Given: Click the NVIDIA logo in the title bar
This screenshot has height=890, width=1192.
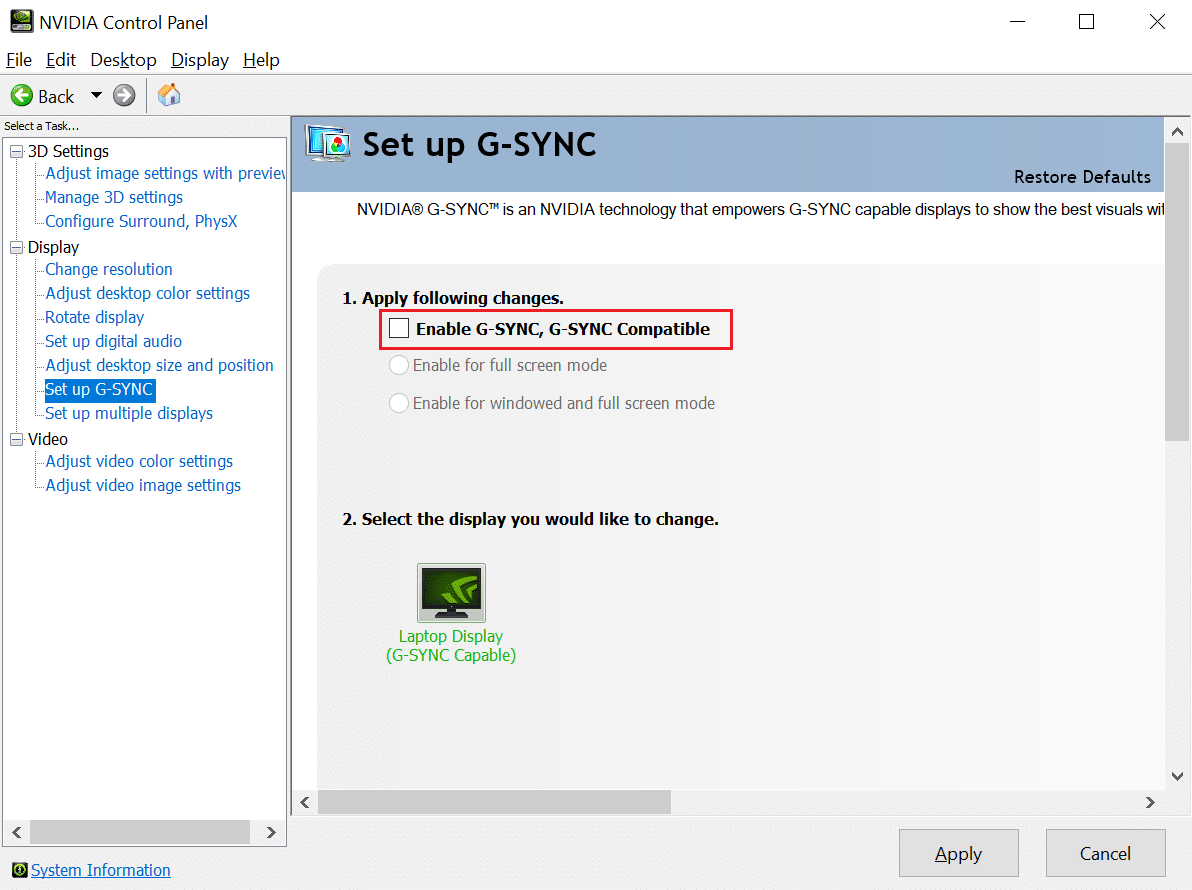Looking at the screenshot, I should [x=21, y=21].
